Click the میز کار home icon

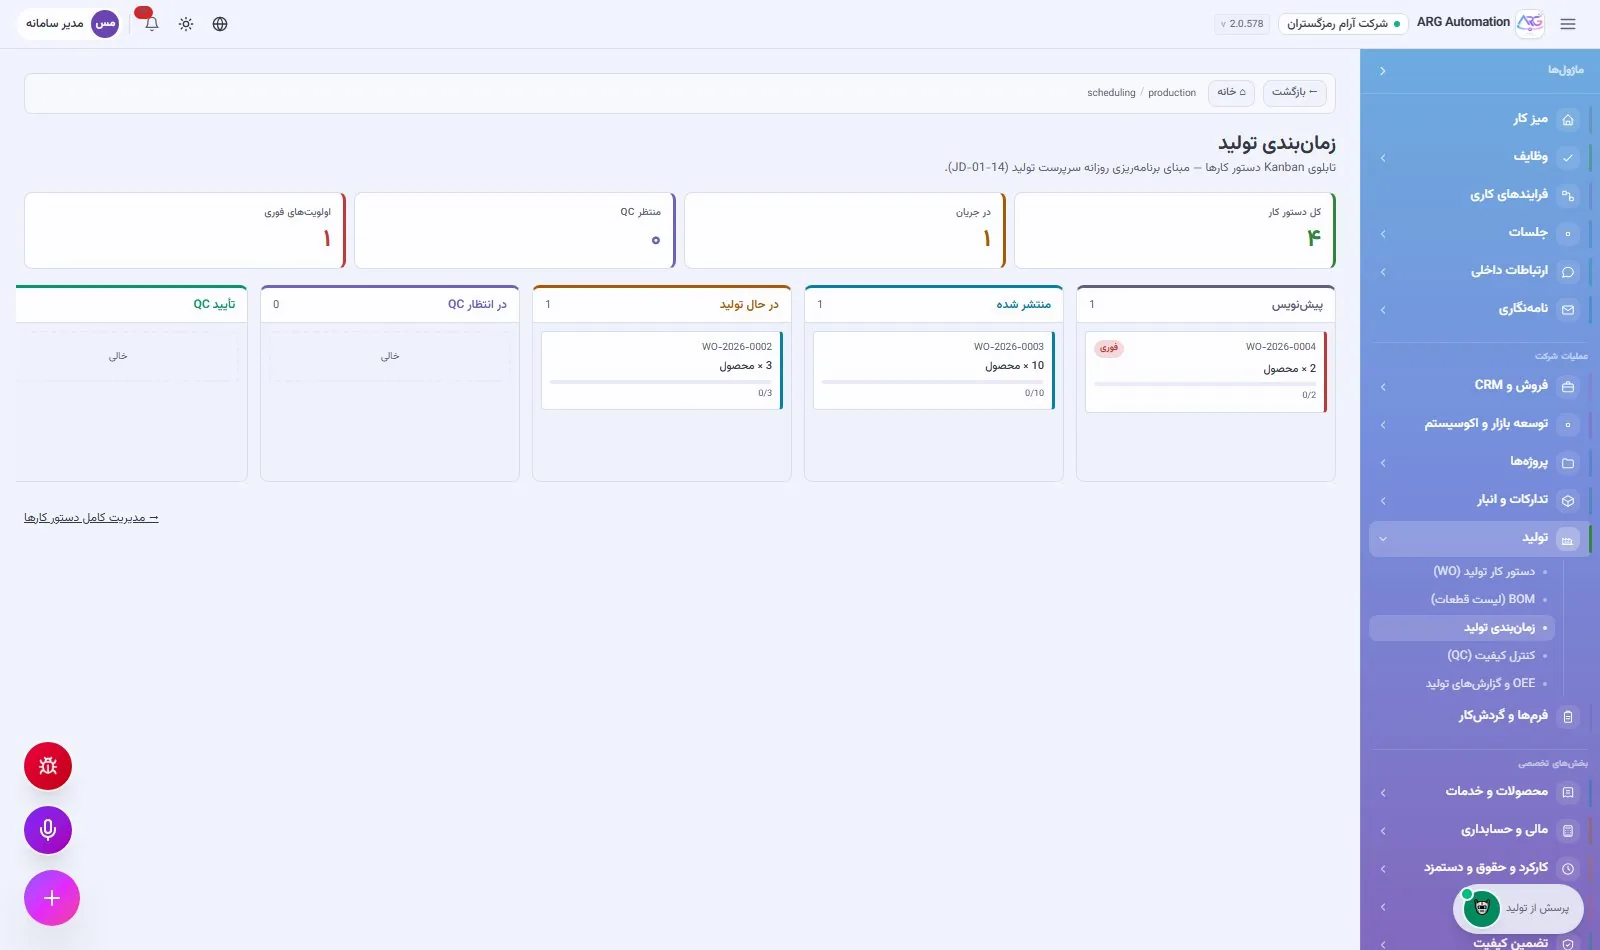(x=1568, y=119)
